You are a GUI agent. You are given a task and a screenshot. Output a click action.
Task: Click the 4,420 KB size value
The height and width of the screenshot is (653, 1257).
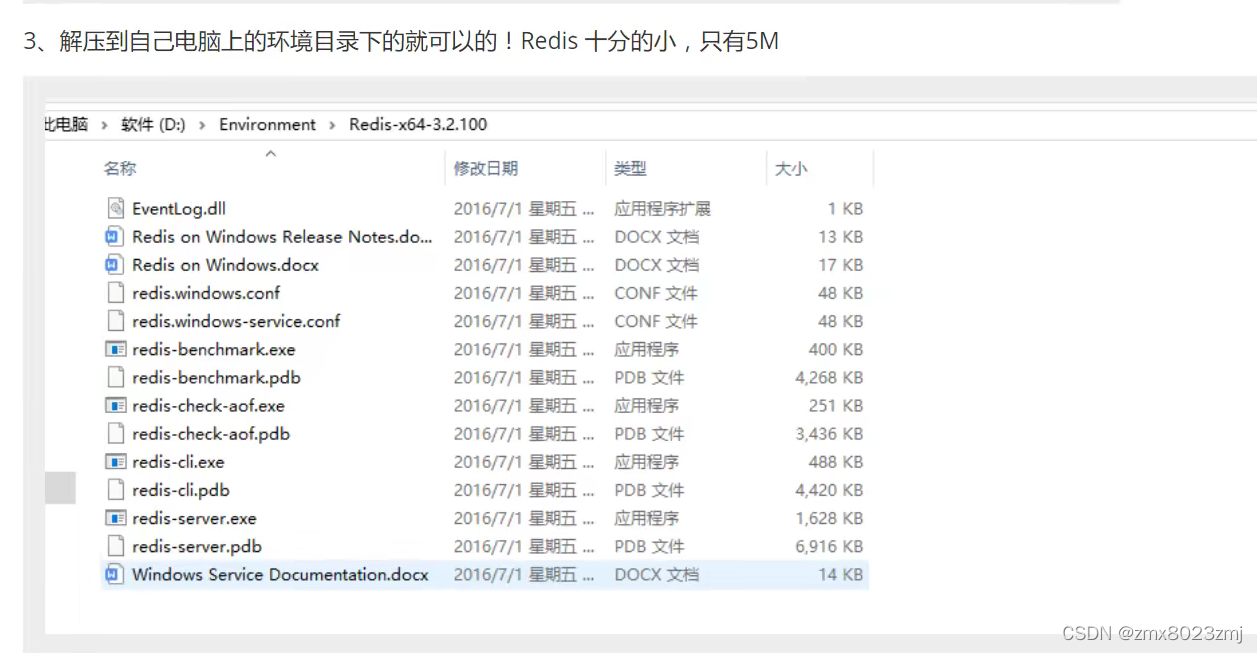[829, 490]
